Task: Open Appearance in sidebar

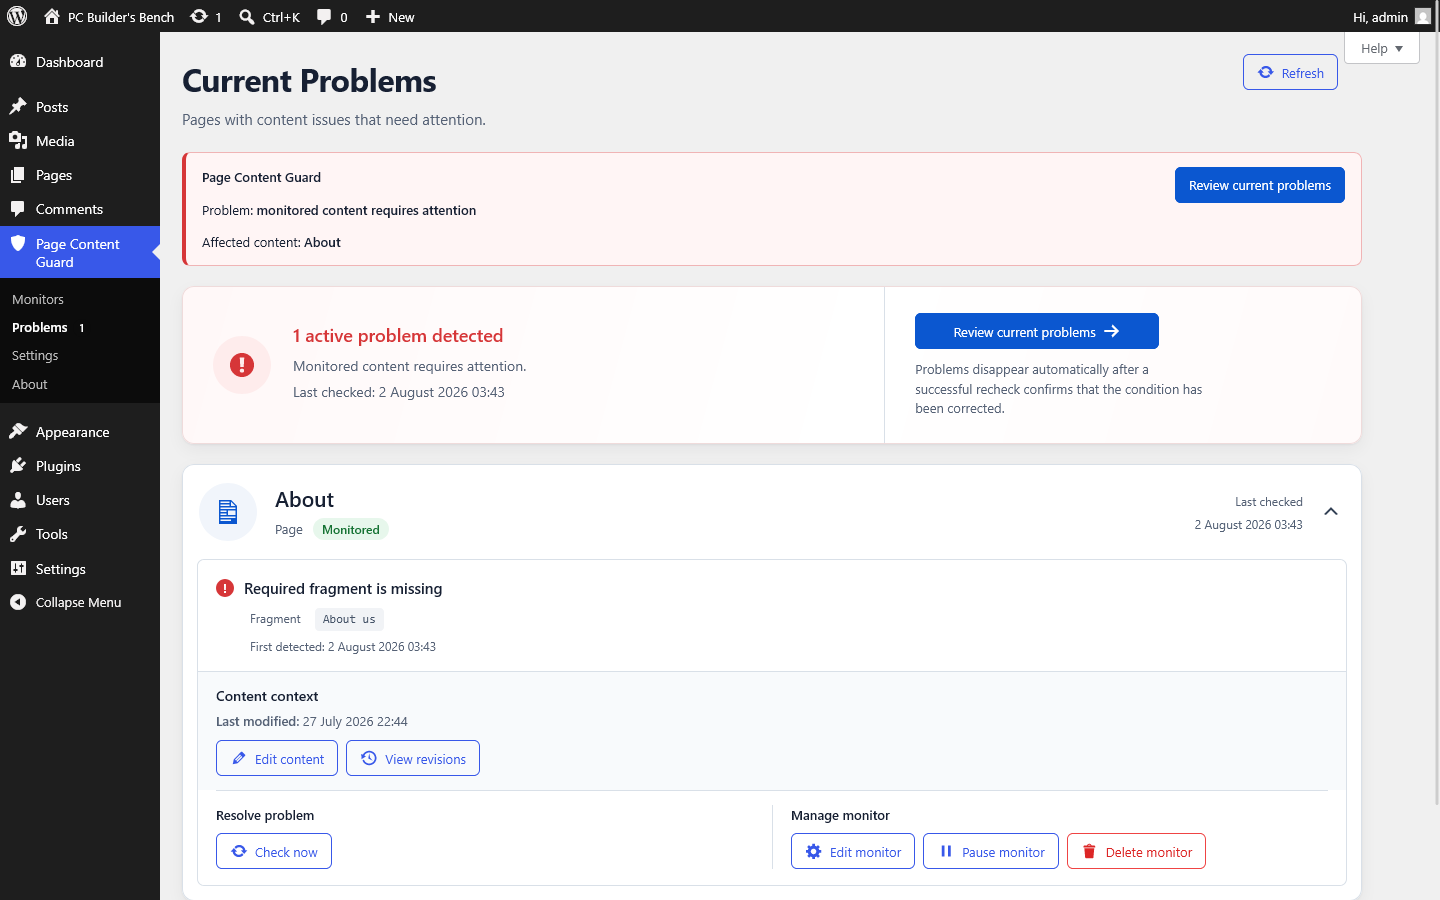Action: (x=80, y=432)
